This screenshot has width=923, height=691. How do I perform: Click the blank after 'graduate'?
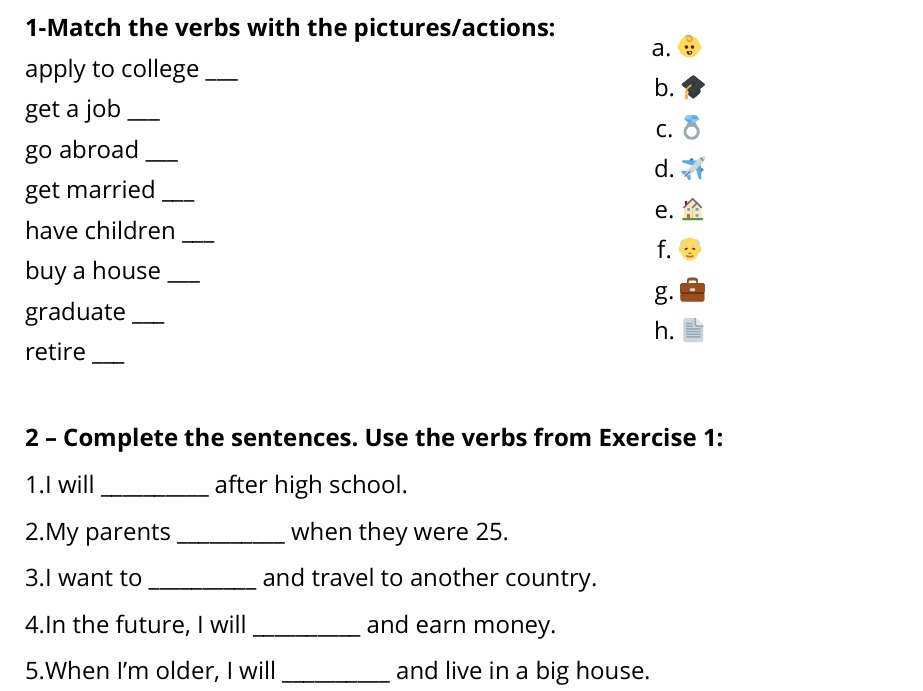tap(148, 318)
